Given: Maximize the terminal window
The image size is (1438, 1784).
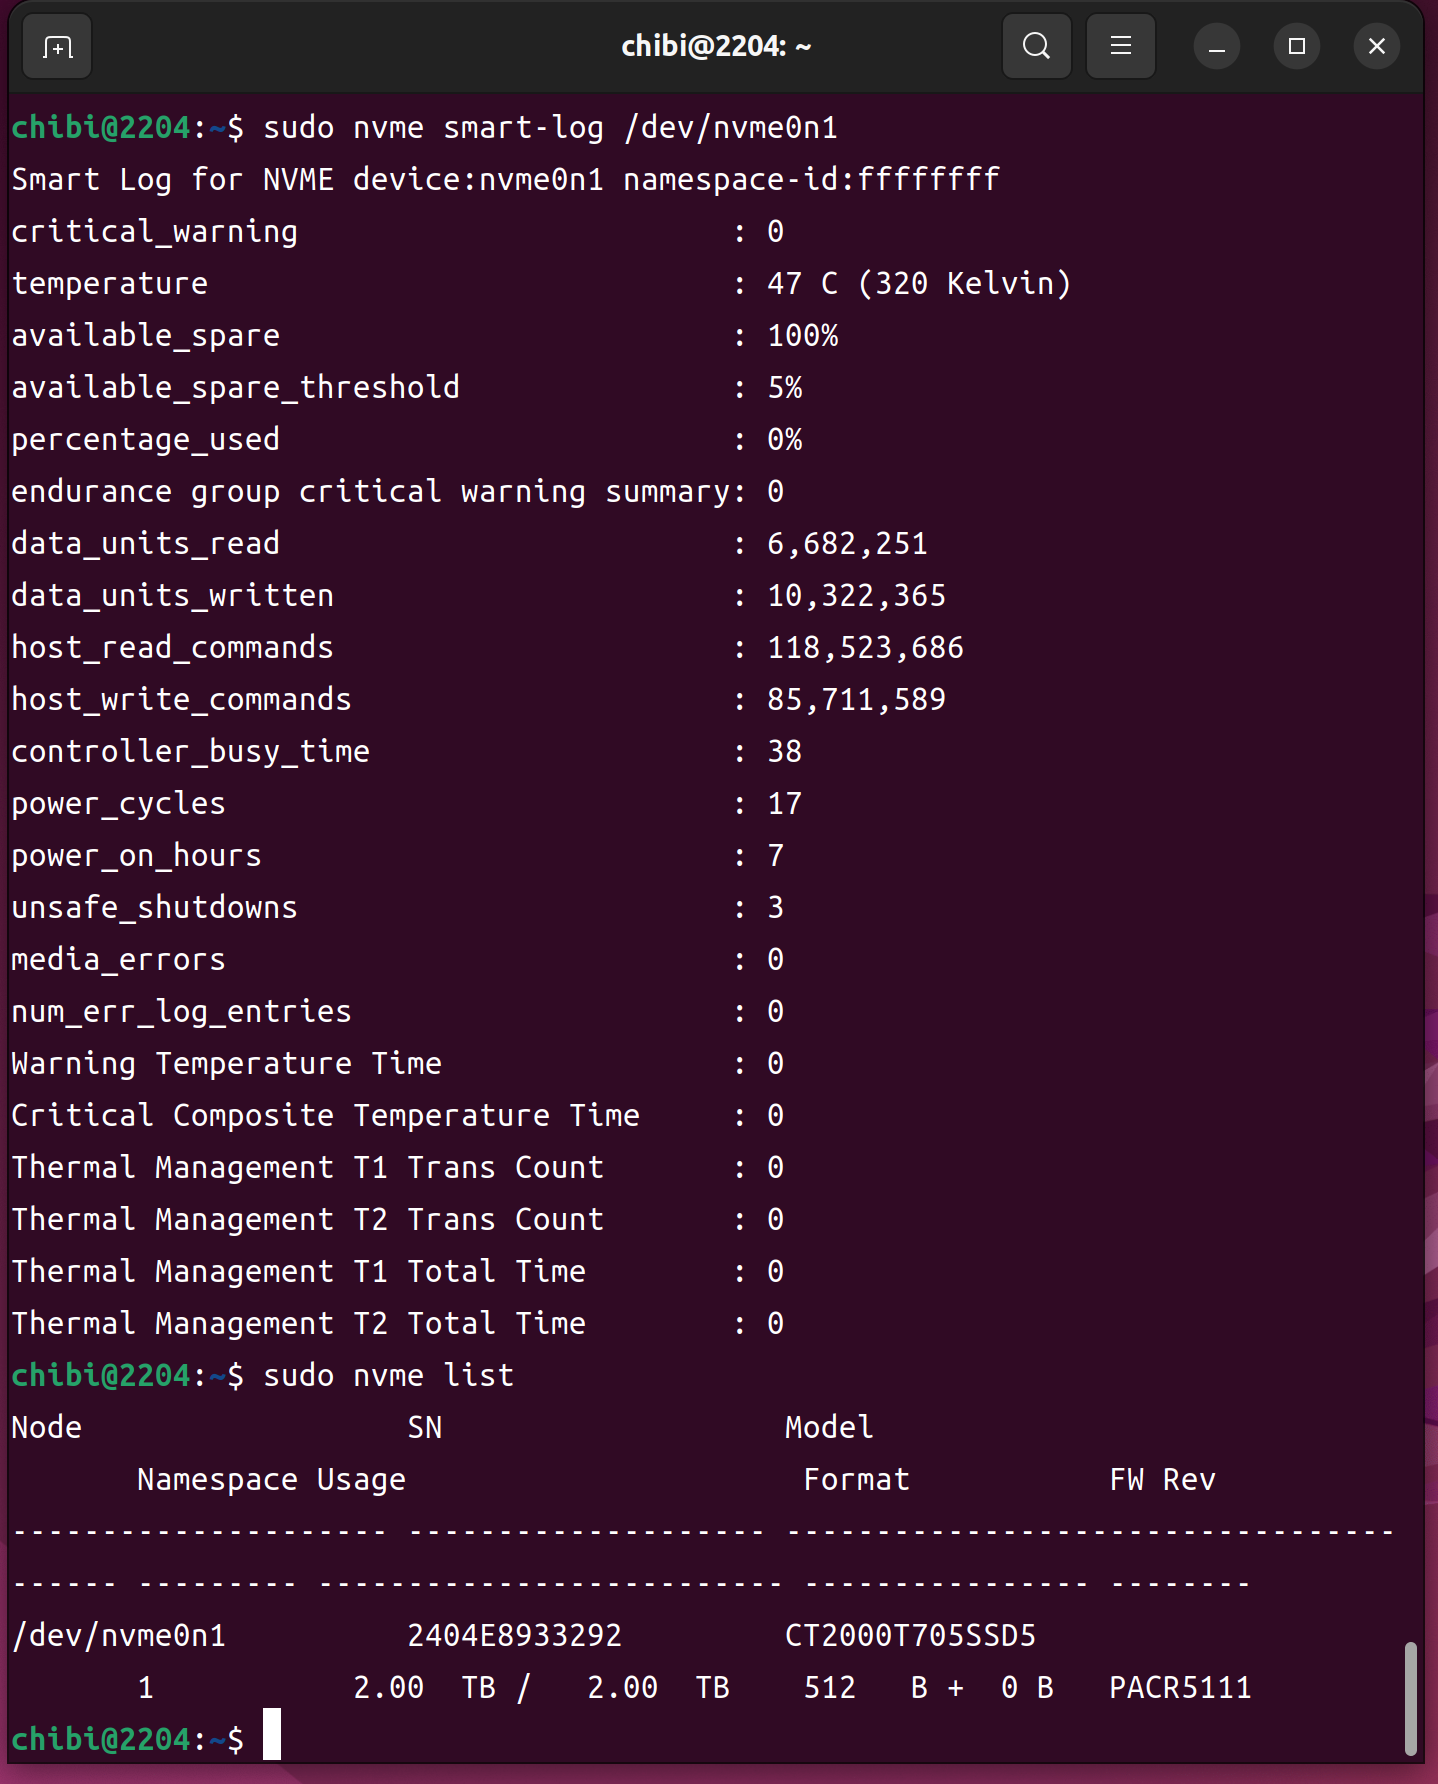Looking at the screenshot, I should point(1296,47).
